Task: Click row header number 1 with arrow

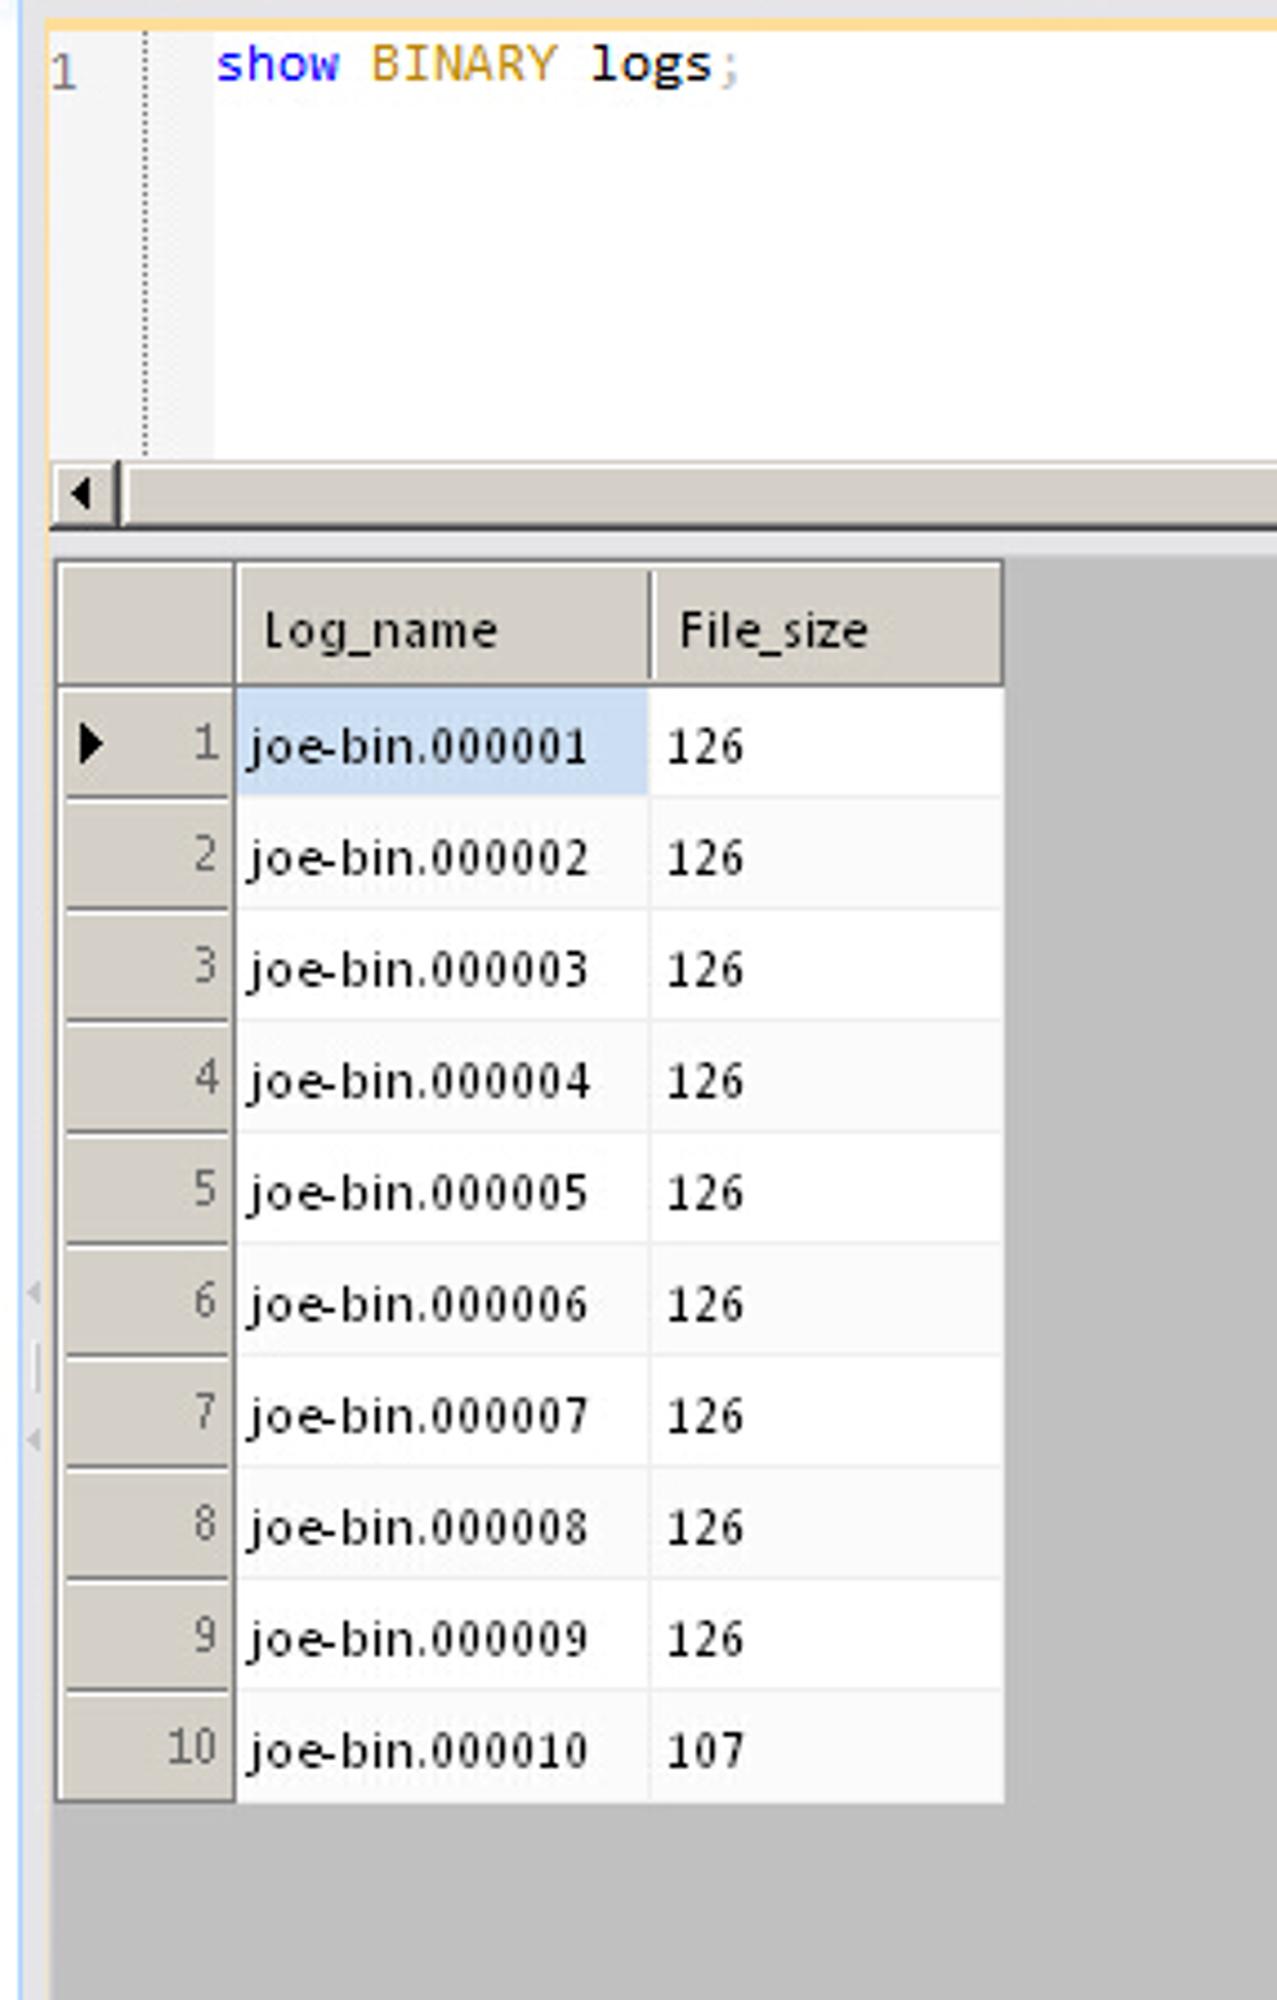Action: [147, 743]
